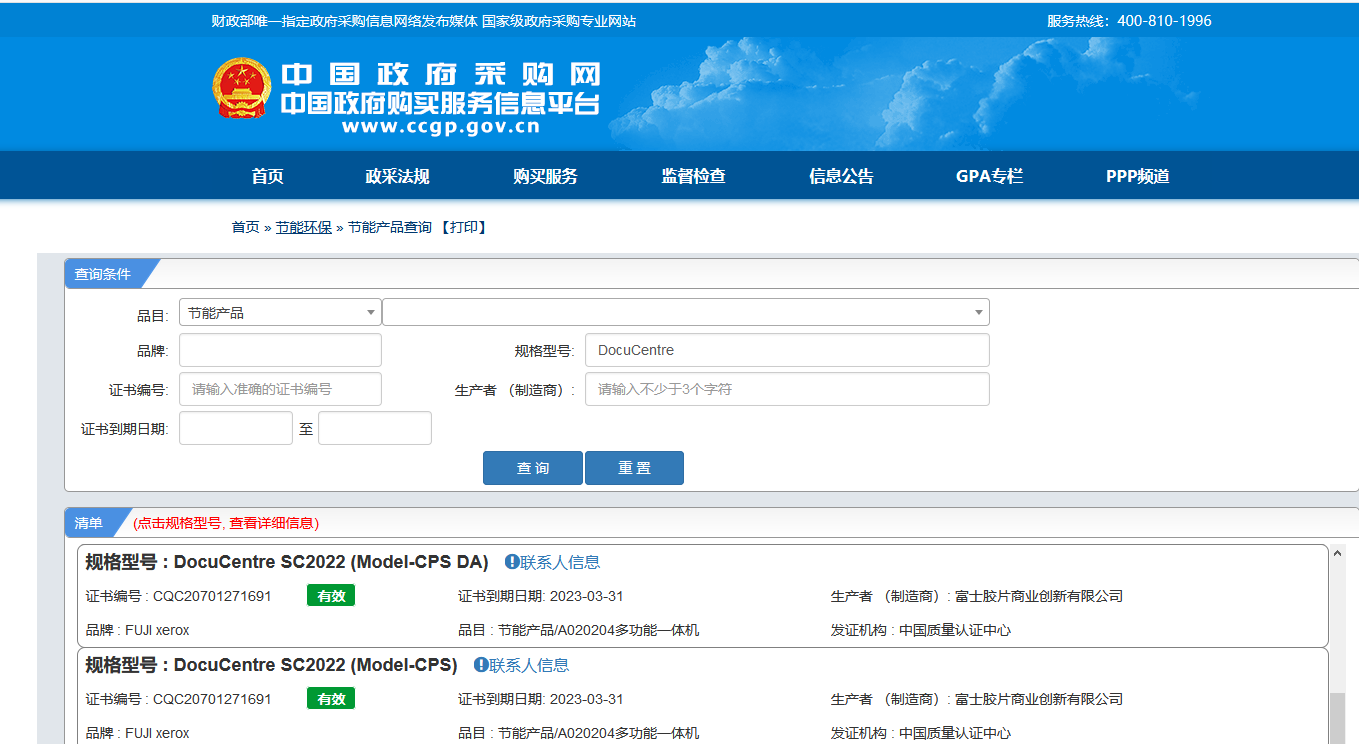Click 首页 breadcrumb link
The image size is (1359, 744).
[x=246, y=227]
